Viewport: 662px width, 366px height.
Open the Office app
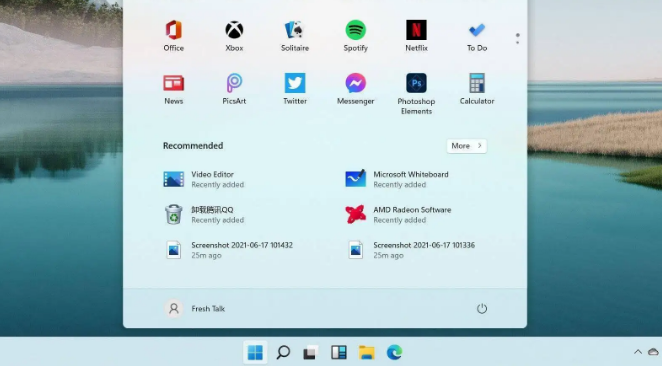pos(174,36)
